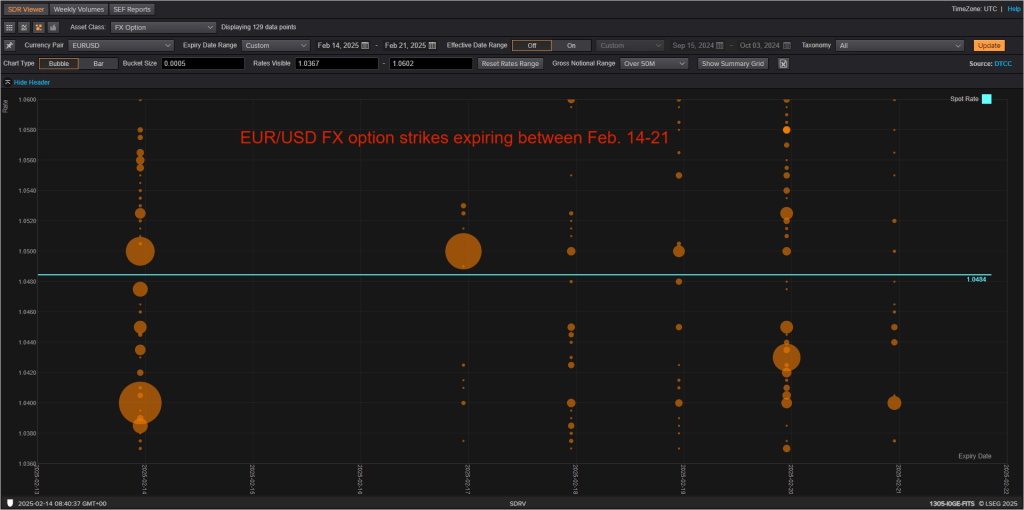This screenshot has height=510, width=1024.
Task: Open the SEF Reports tab
Action: coord(132,9)
